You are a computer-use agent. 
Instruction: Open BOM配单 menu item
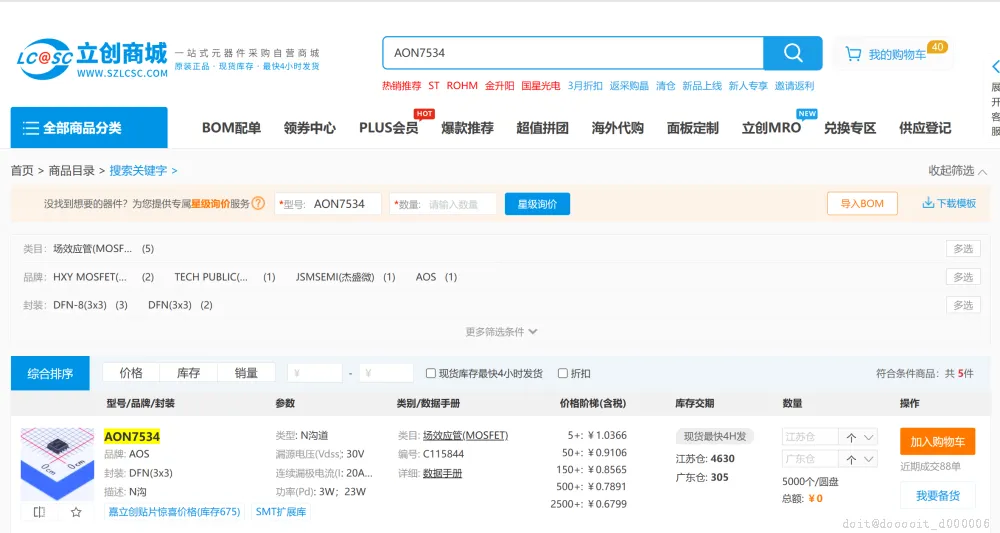click(x=232, y=128)
